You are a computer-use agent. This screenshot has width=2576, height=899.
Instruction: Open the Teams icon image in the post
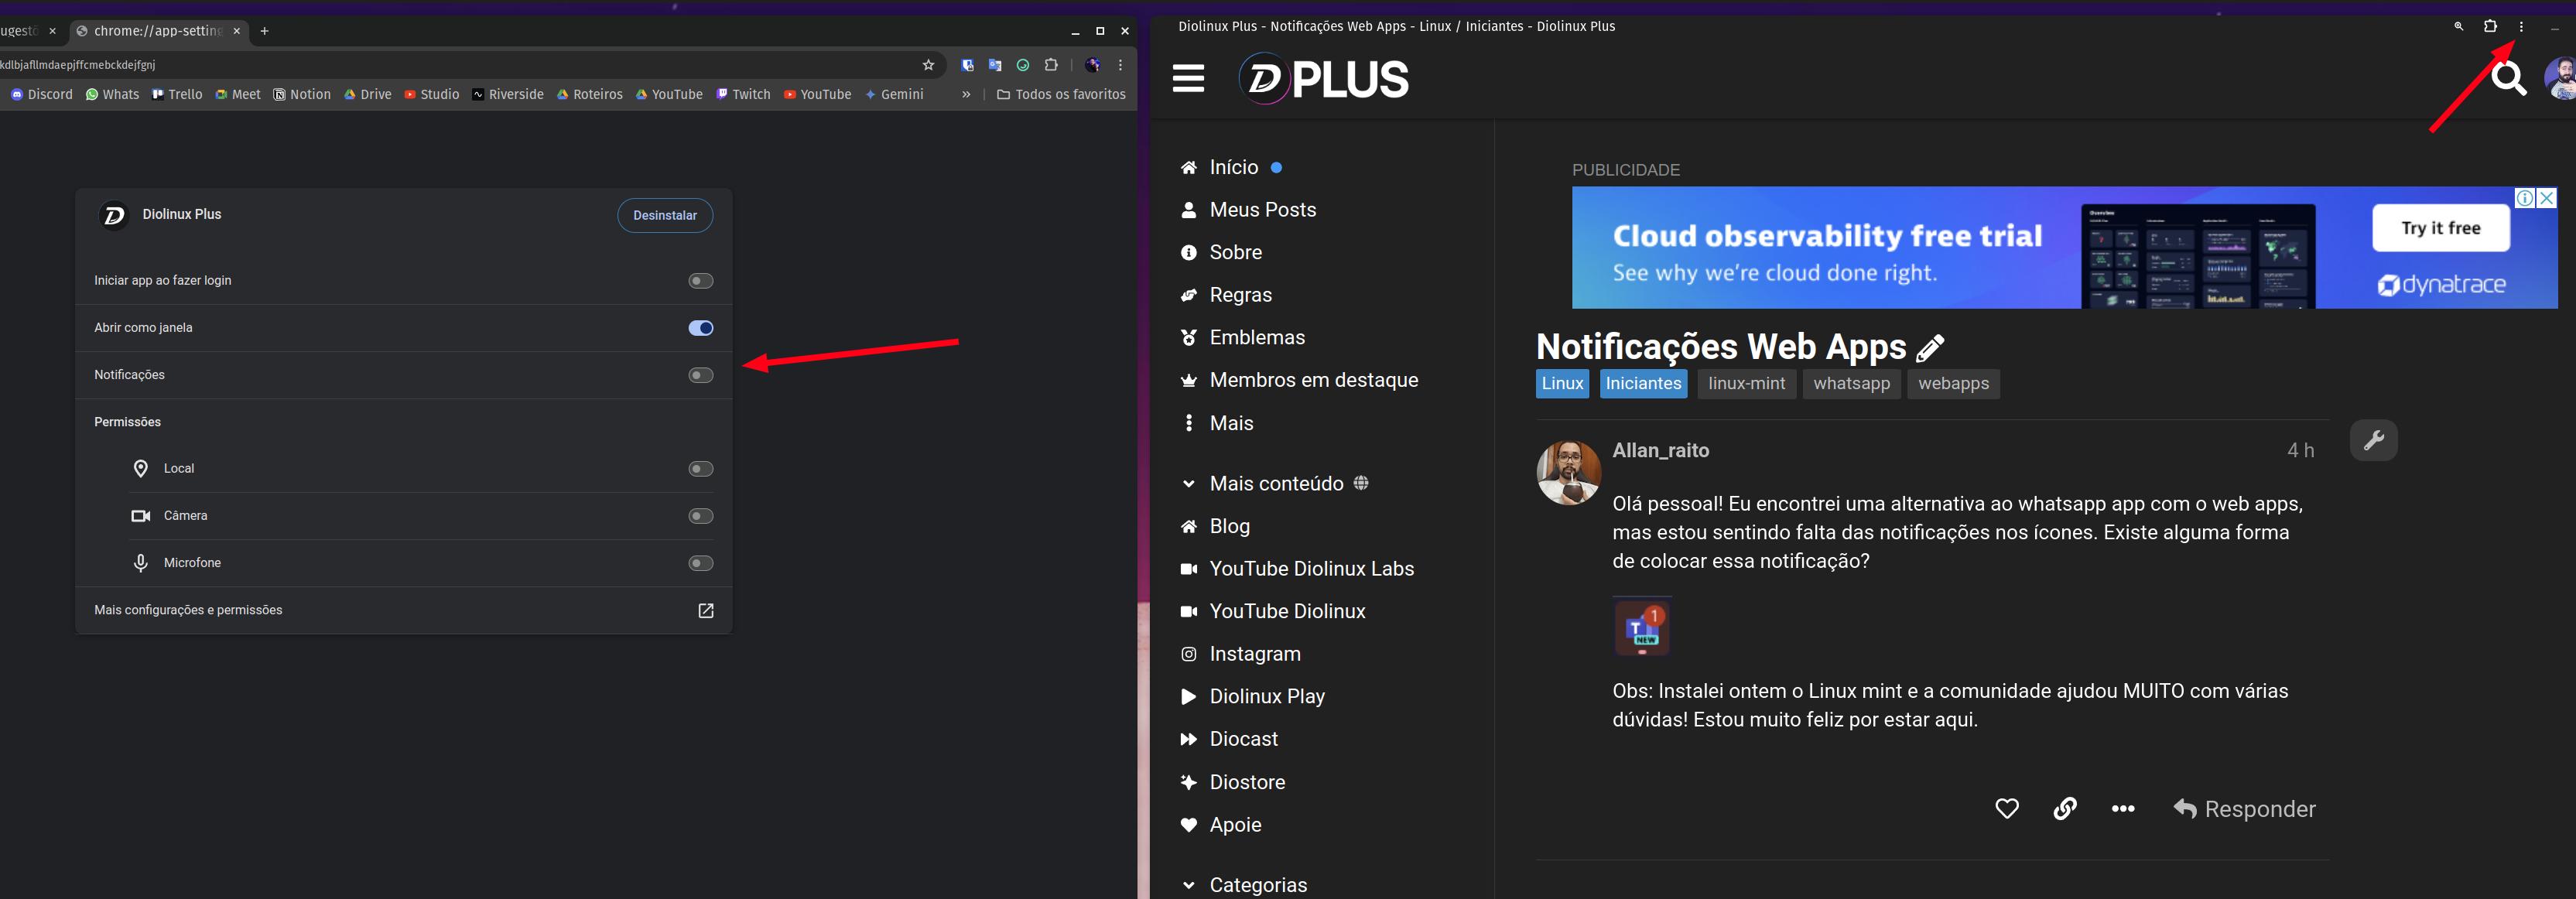coord(1641,627)
